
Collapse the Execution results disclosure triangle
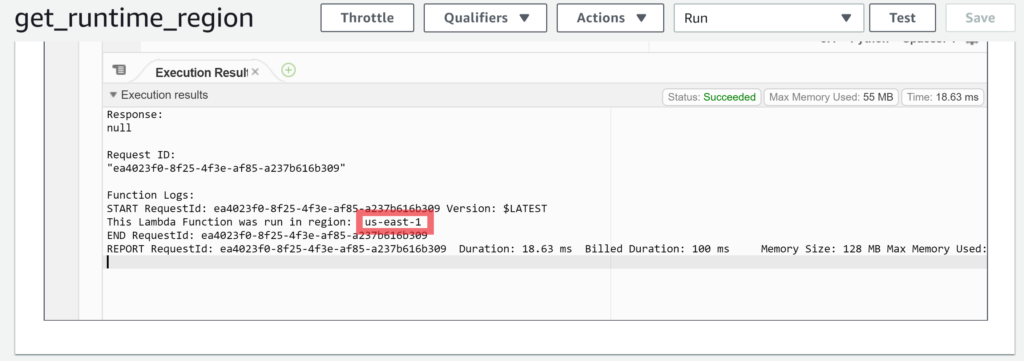click(113, 95)
